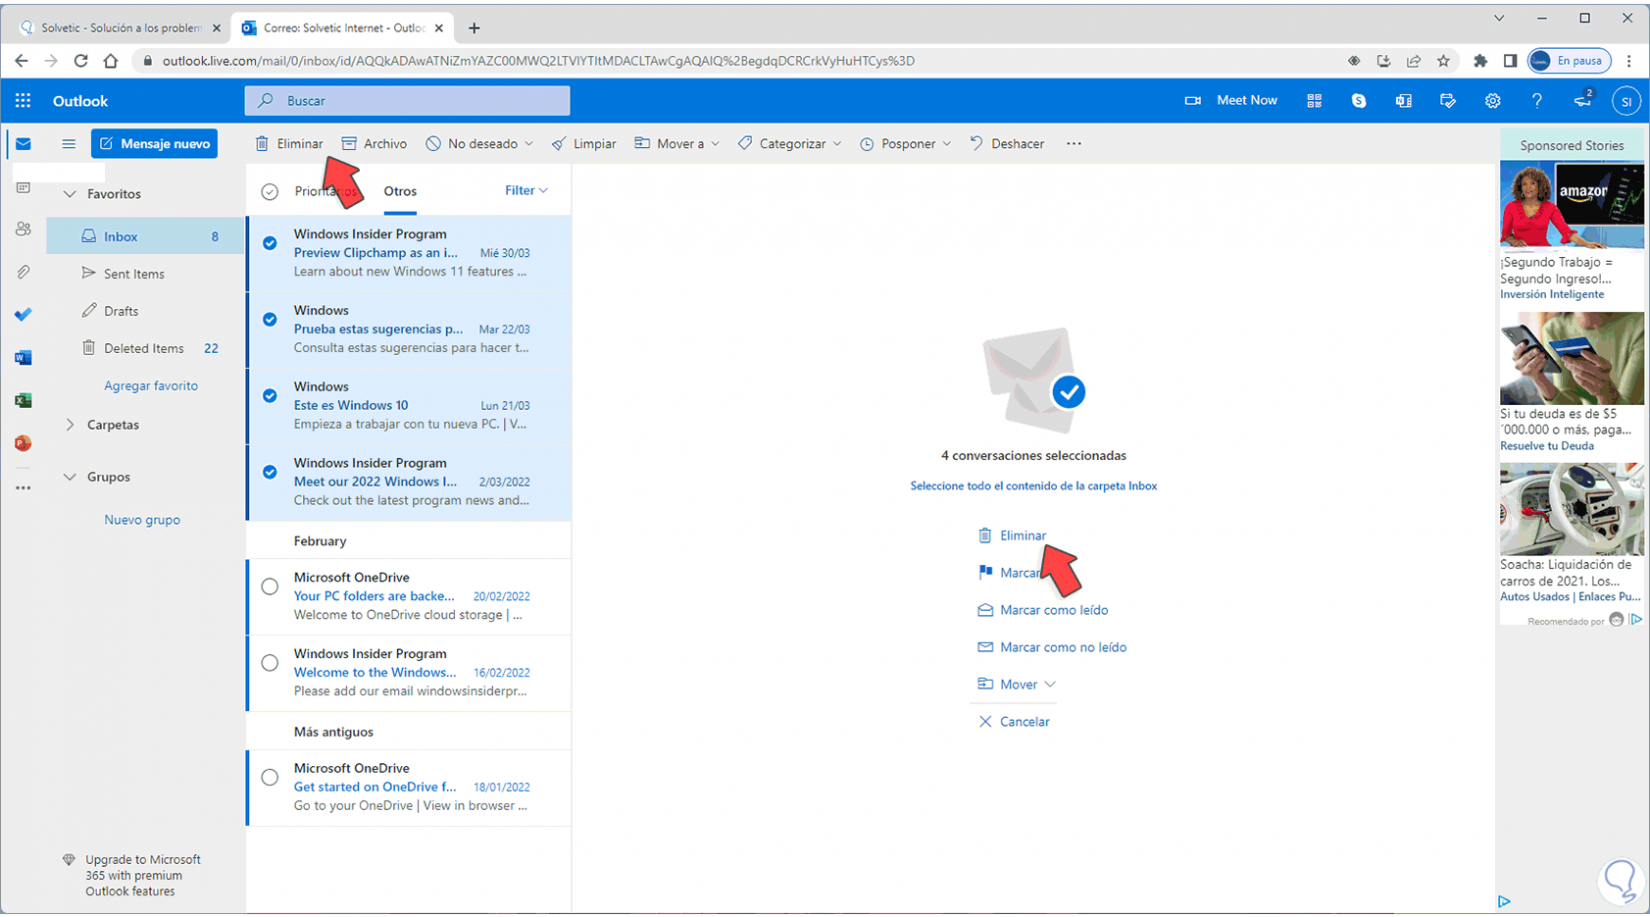Open the Help question mark
1650x917 pixels.
[x=1537, y=101]
